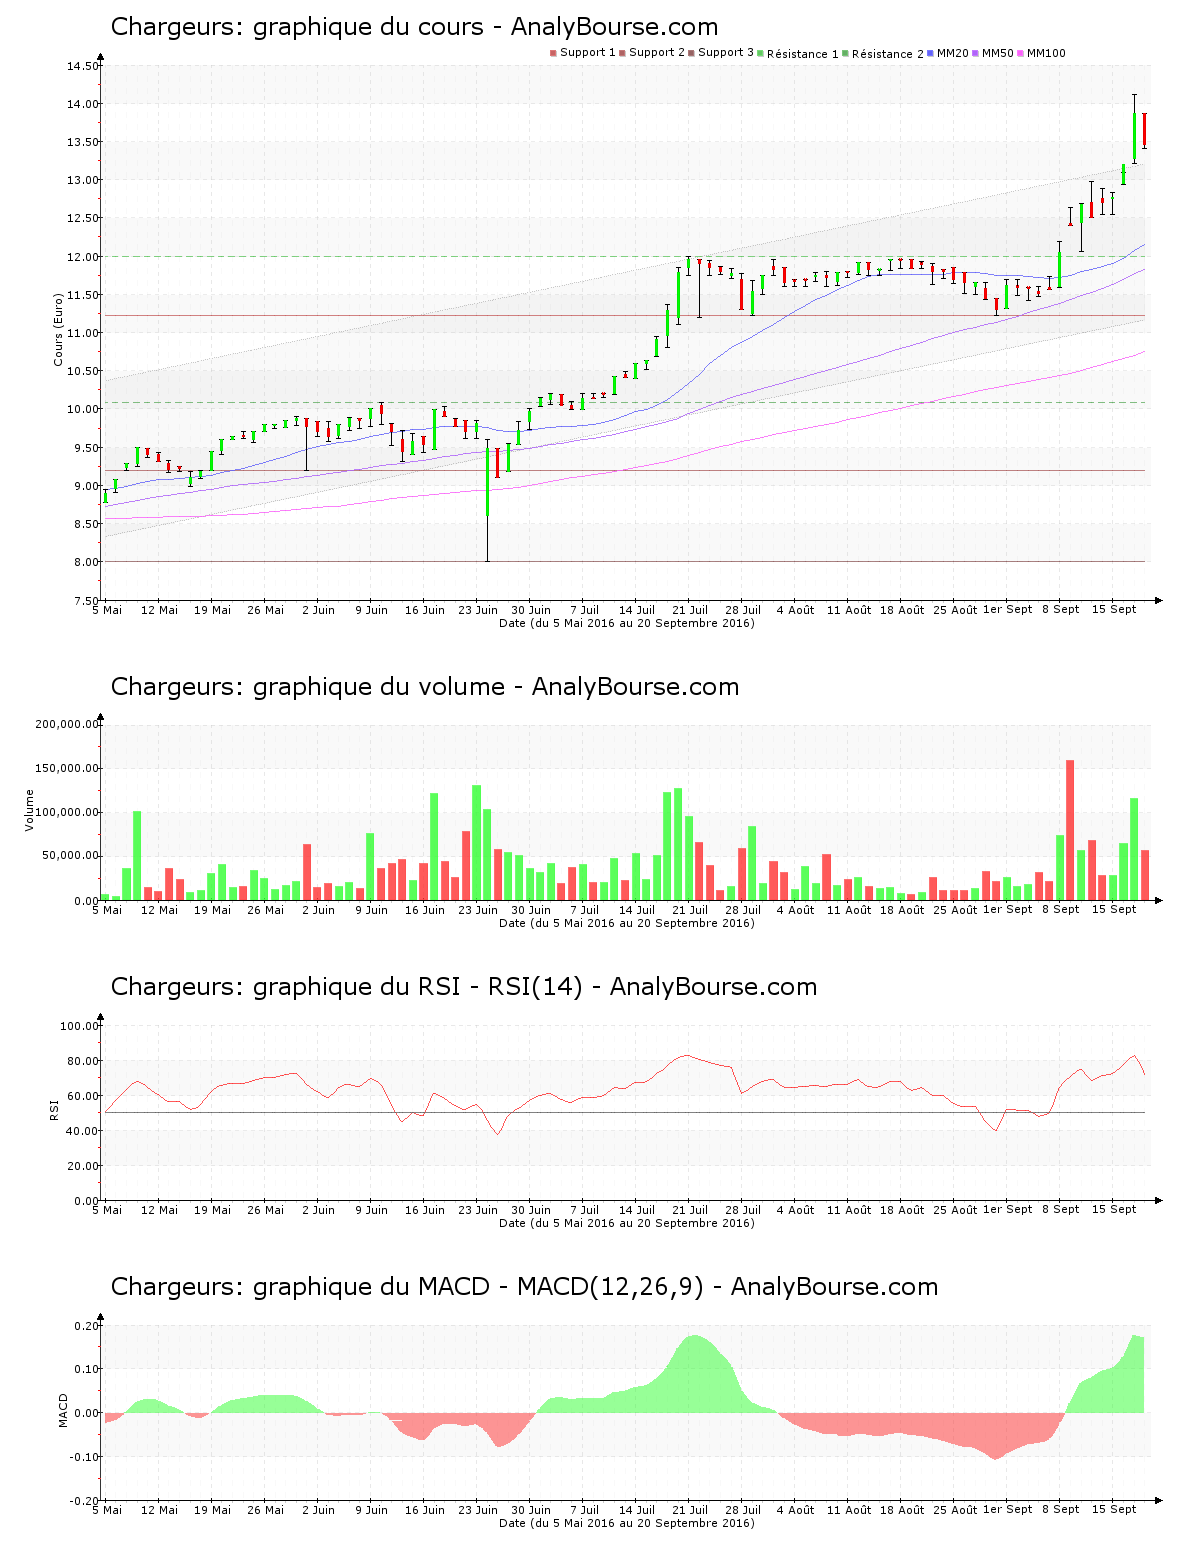
Task: Click '2 Juin' date under the volume chart
Action: (x=318, y=910)
